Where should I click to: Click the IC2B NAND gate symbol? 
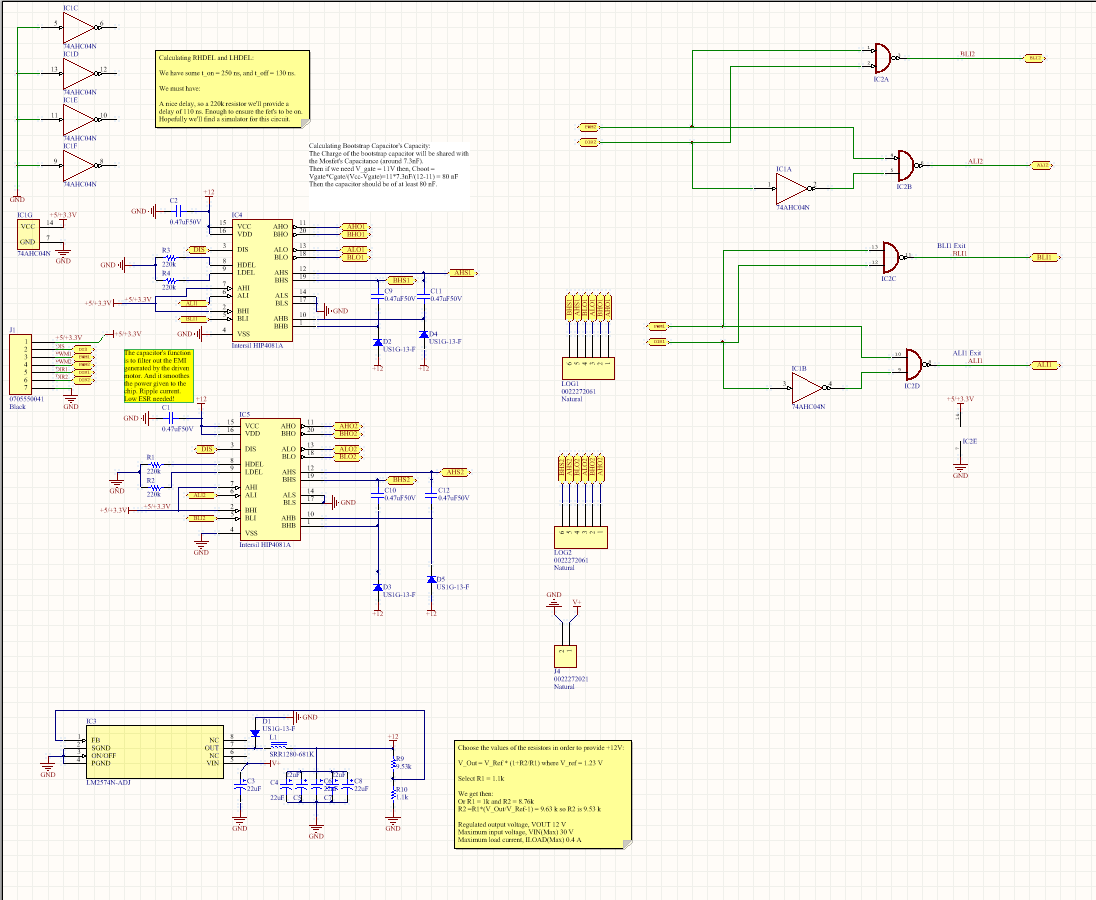tap(906, 165)
